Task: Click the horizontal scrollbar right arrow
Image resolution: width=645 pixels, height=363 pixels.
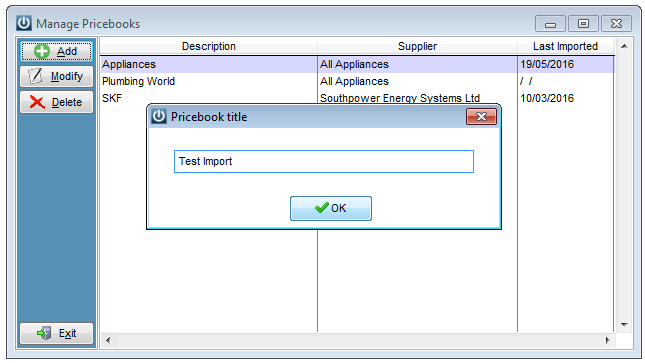Action: 607,340
